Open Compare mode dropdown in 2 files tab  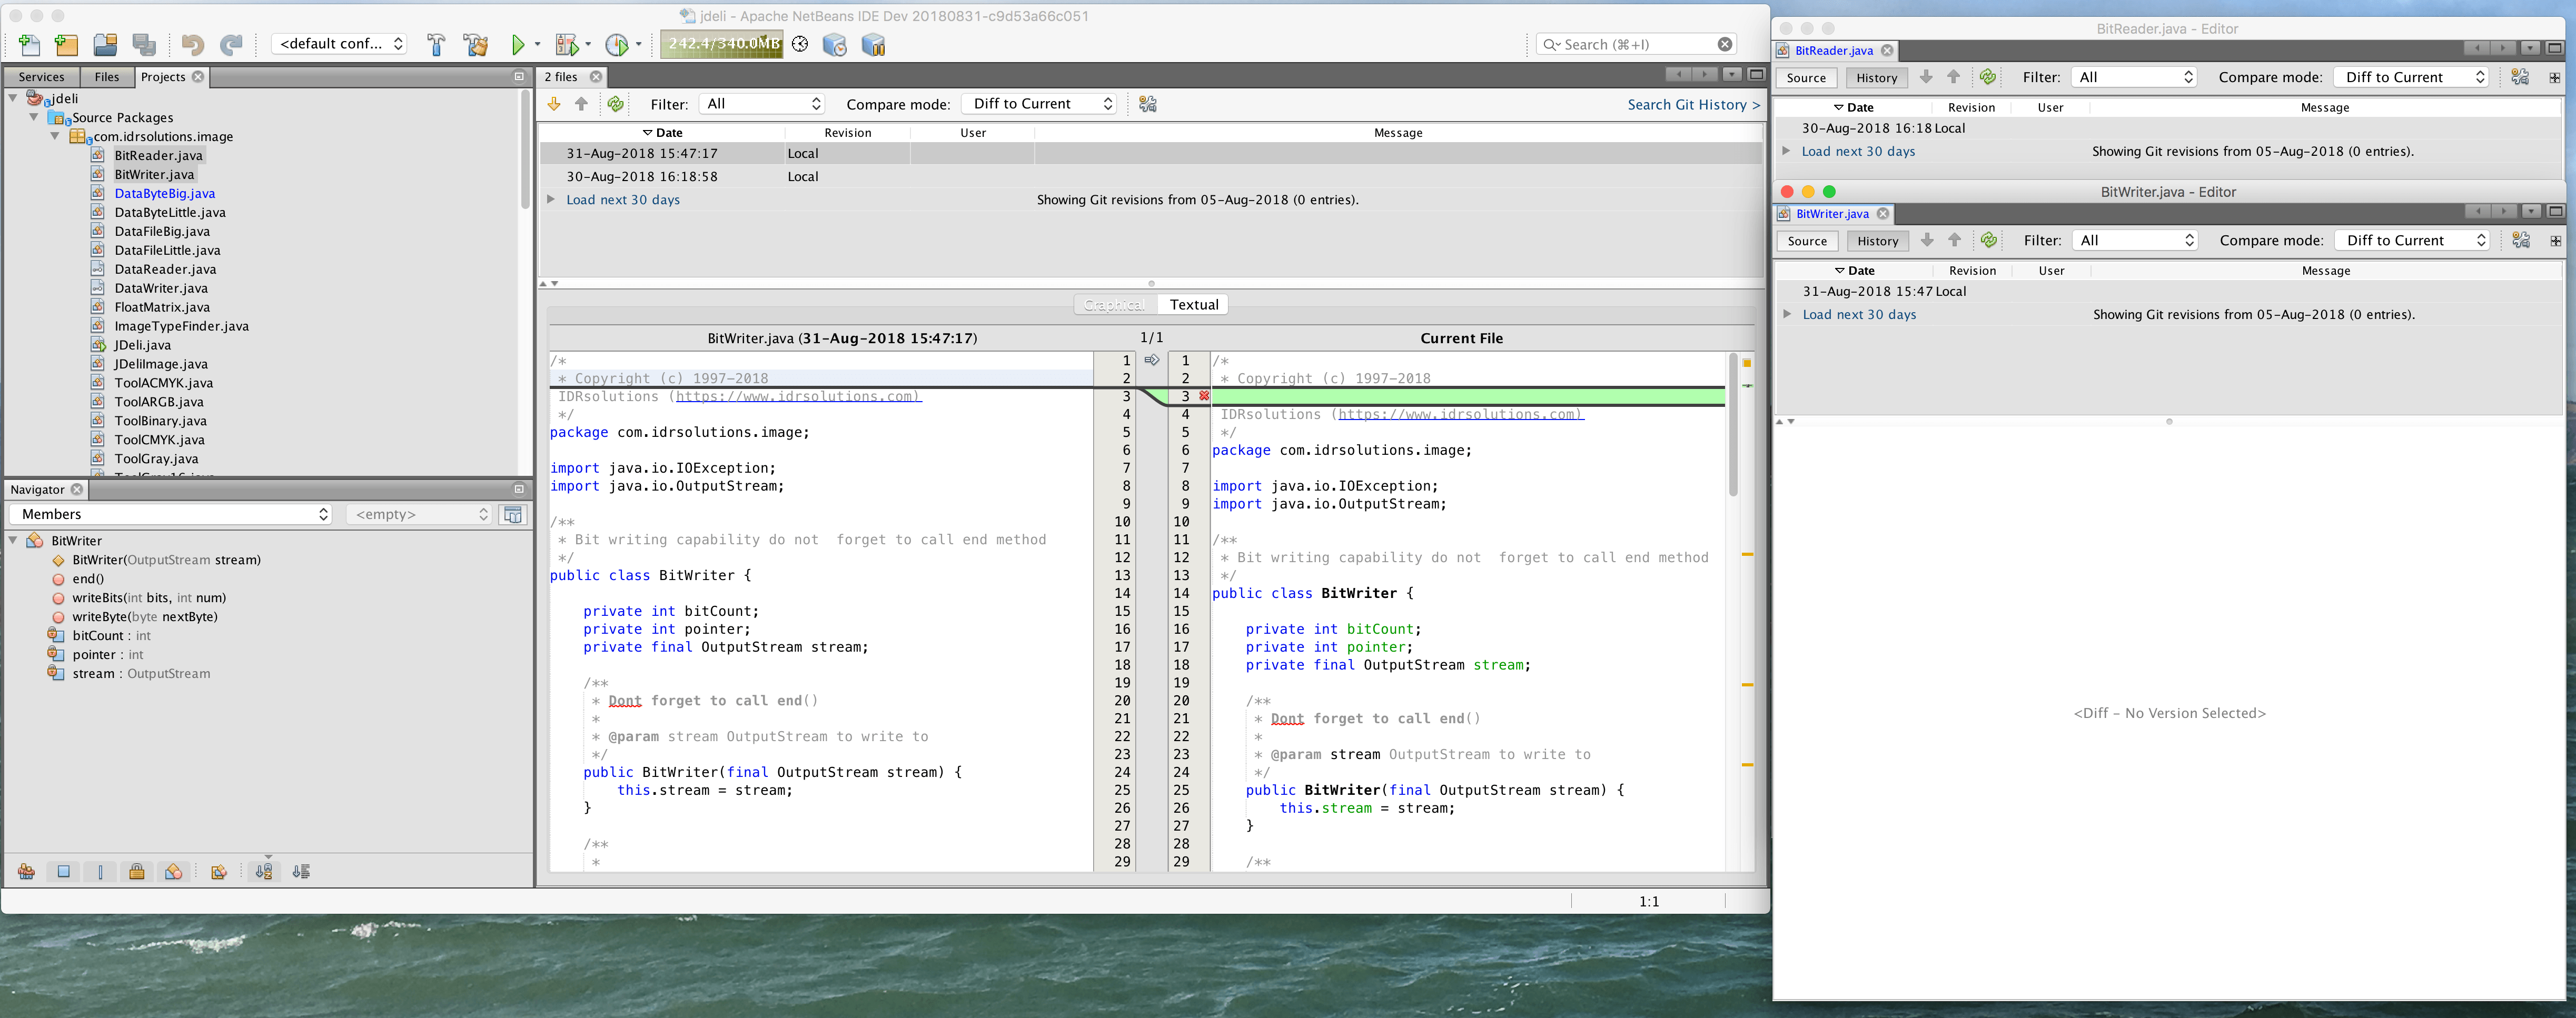tap(1039, 104)
